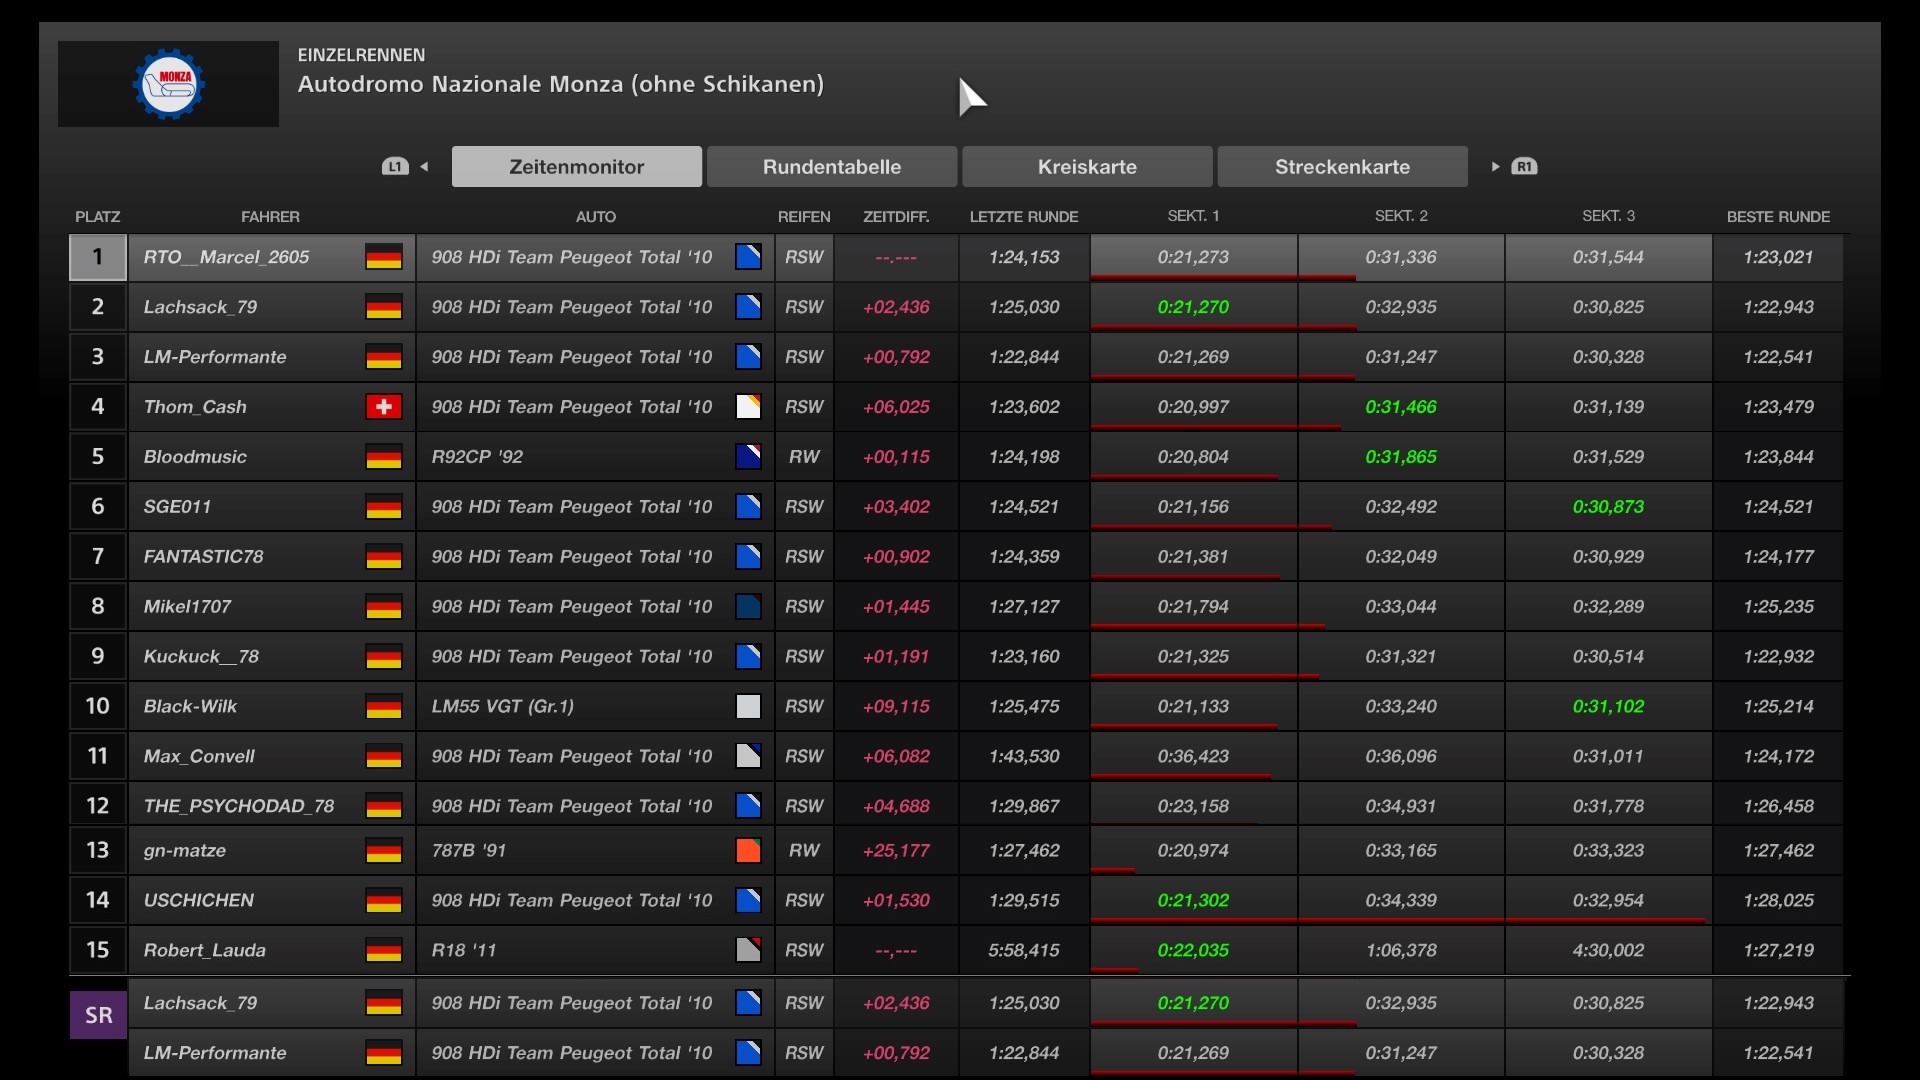Click the ZEITDIFF. column header
Screen dimensions: 1920x1080
[x=896, y=216]
